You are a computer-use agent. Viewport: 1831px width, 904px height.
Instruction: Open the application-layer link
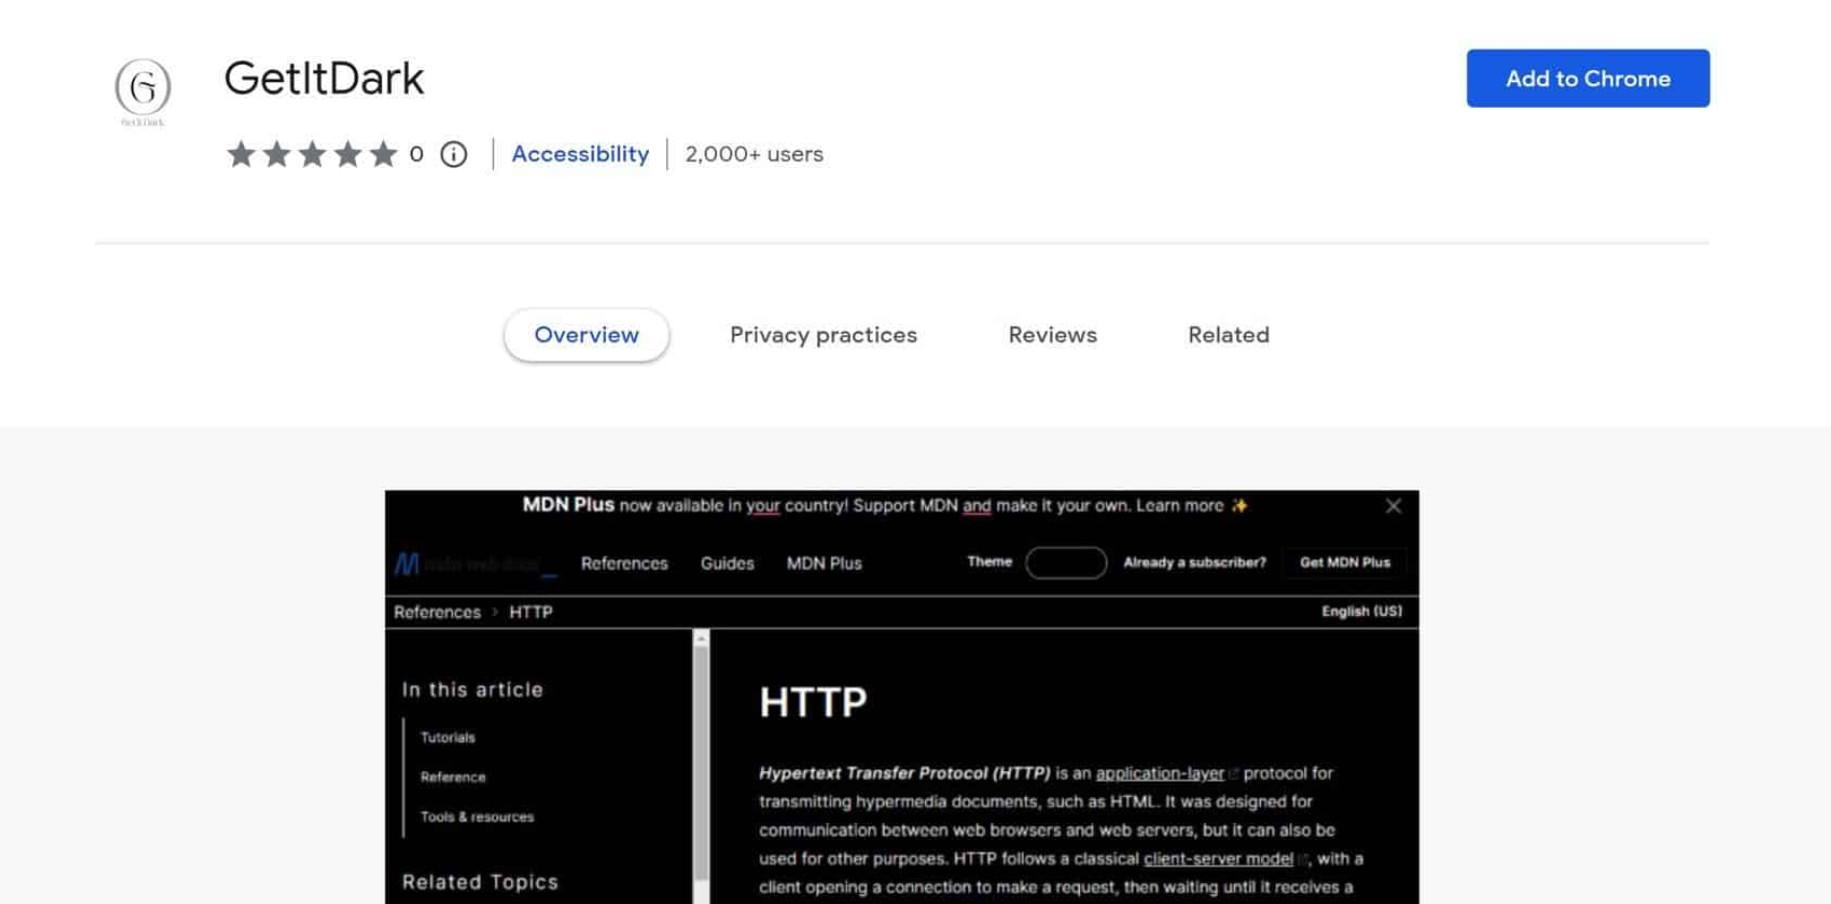tap(1160, 773)
